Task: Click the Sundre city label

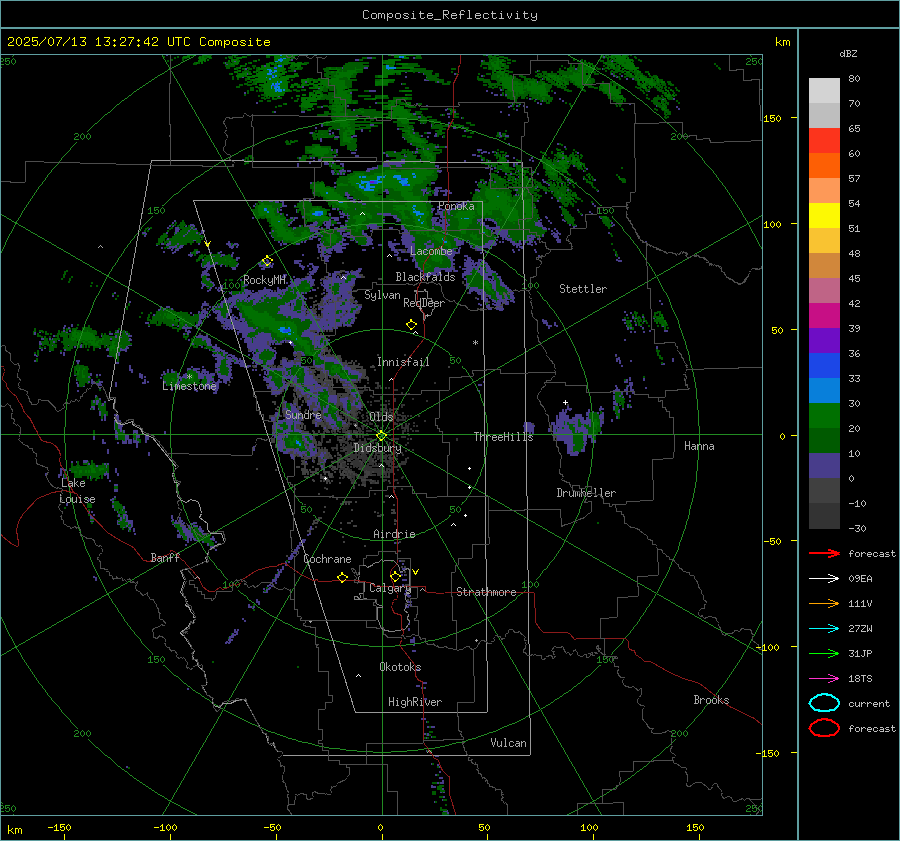Action: [x=303, y=414]
